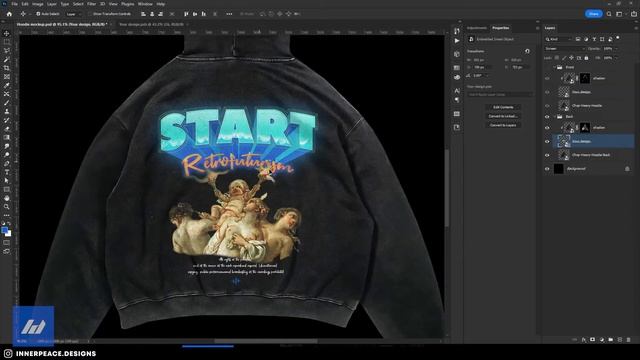Click the lock all layers padlock icon
This screenshot has height=360, width=640.
[587, 58]
